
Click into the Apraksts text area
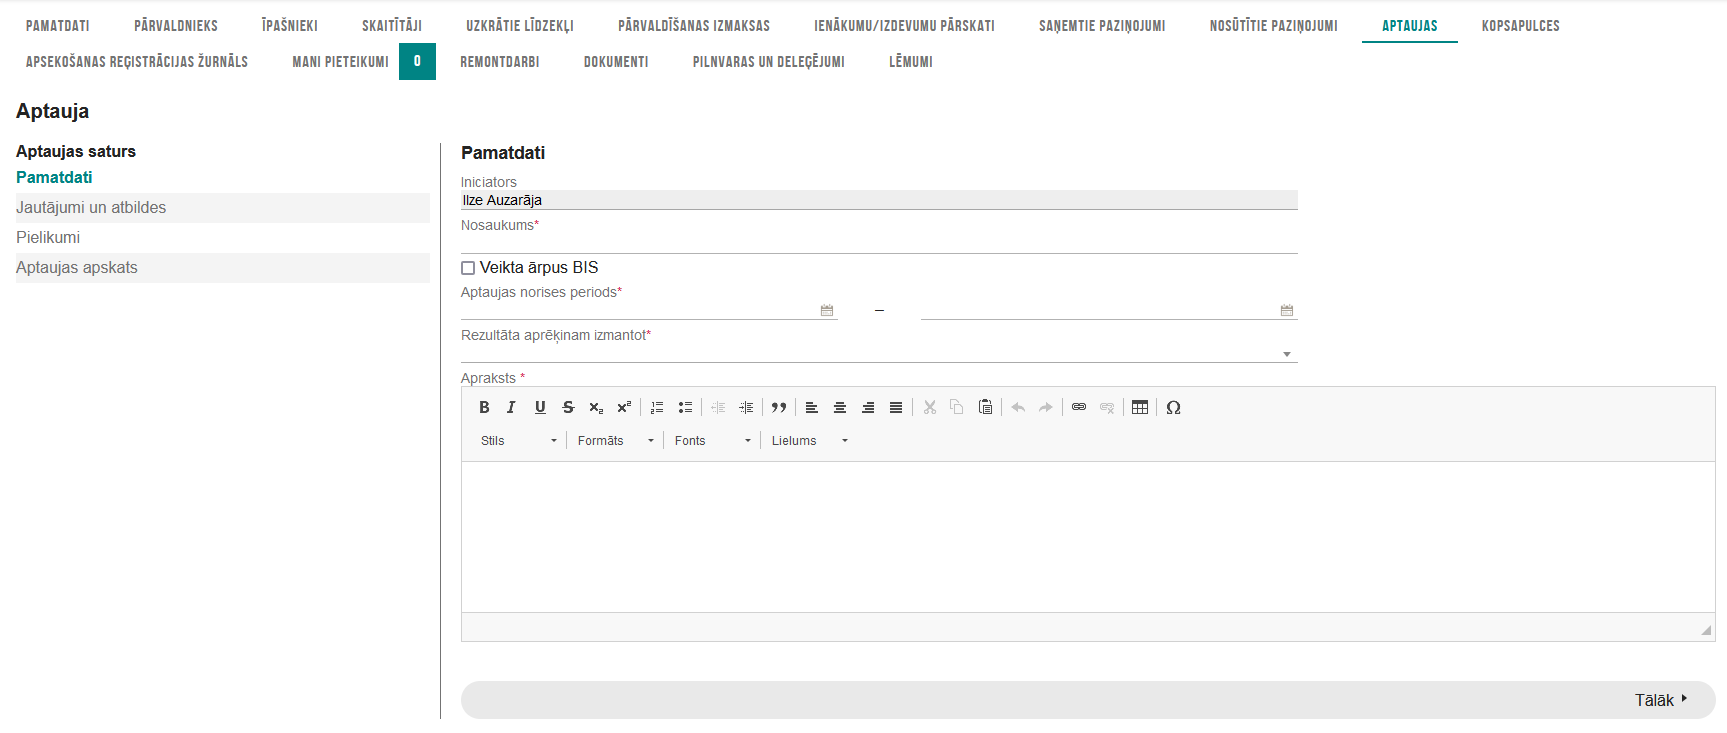tap(1088, 537)
